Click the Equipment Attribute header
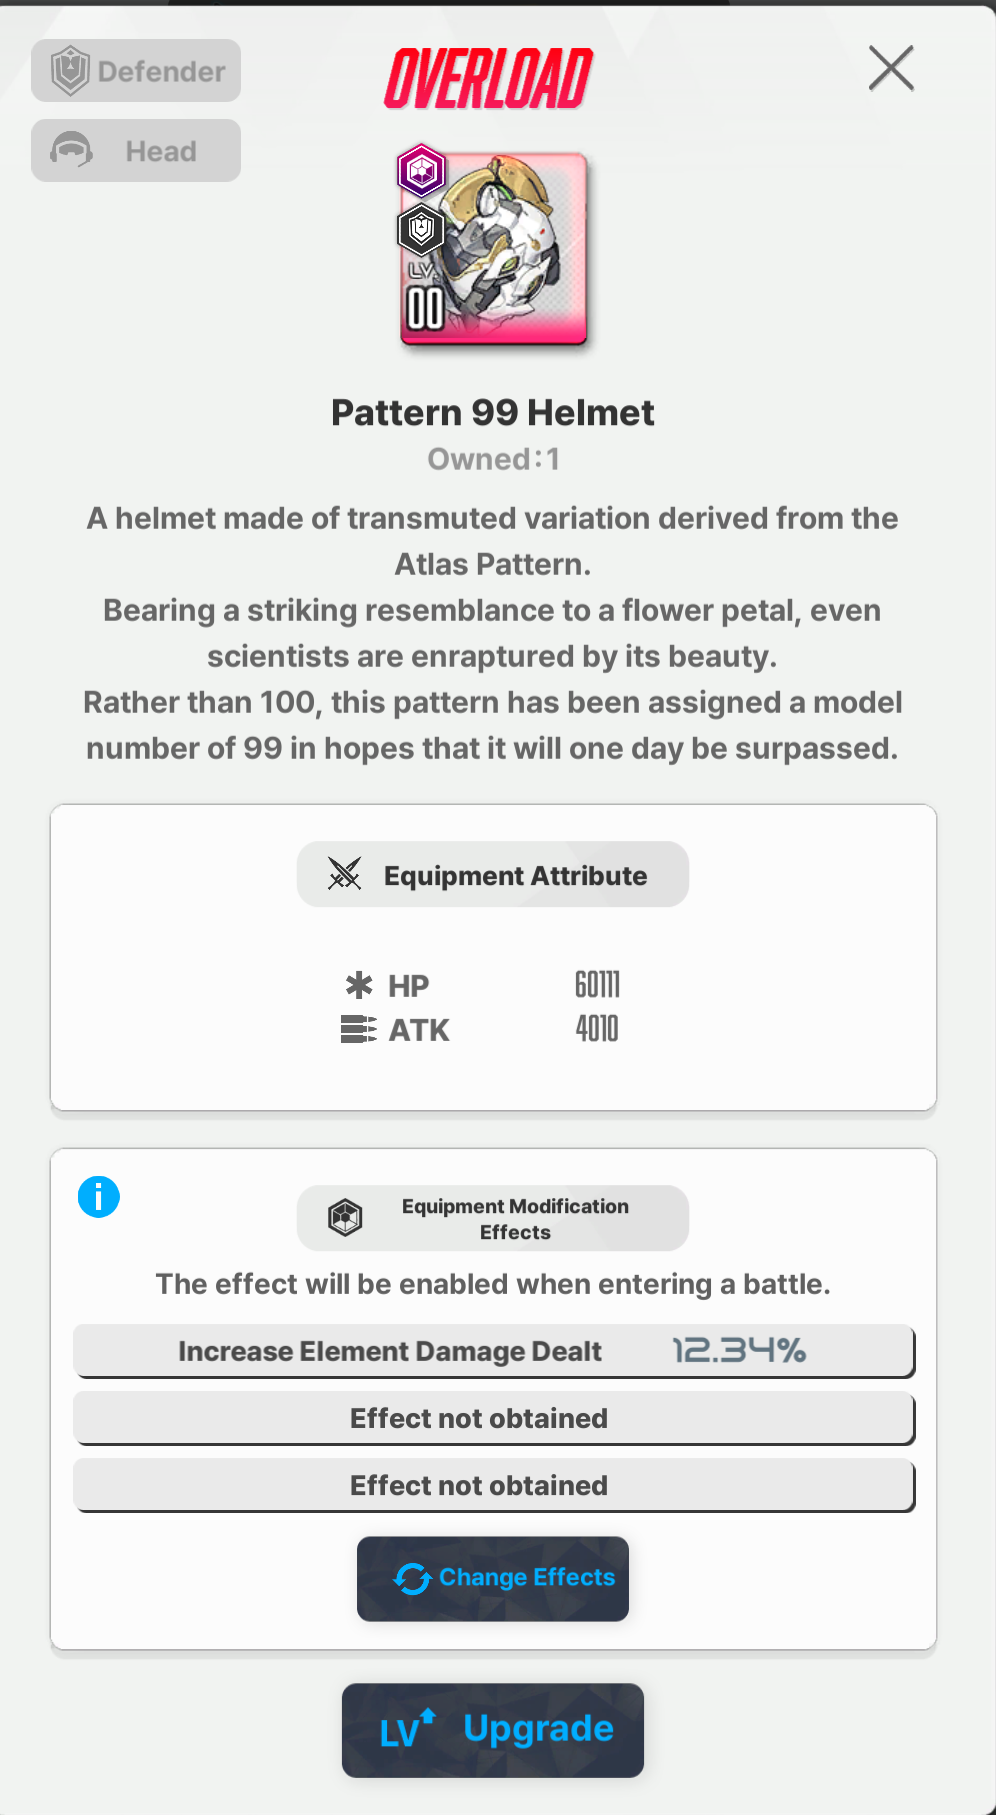Image resolution: width=996 pixels, height=1815 pixels. (x=493, y=874)
